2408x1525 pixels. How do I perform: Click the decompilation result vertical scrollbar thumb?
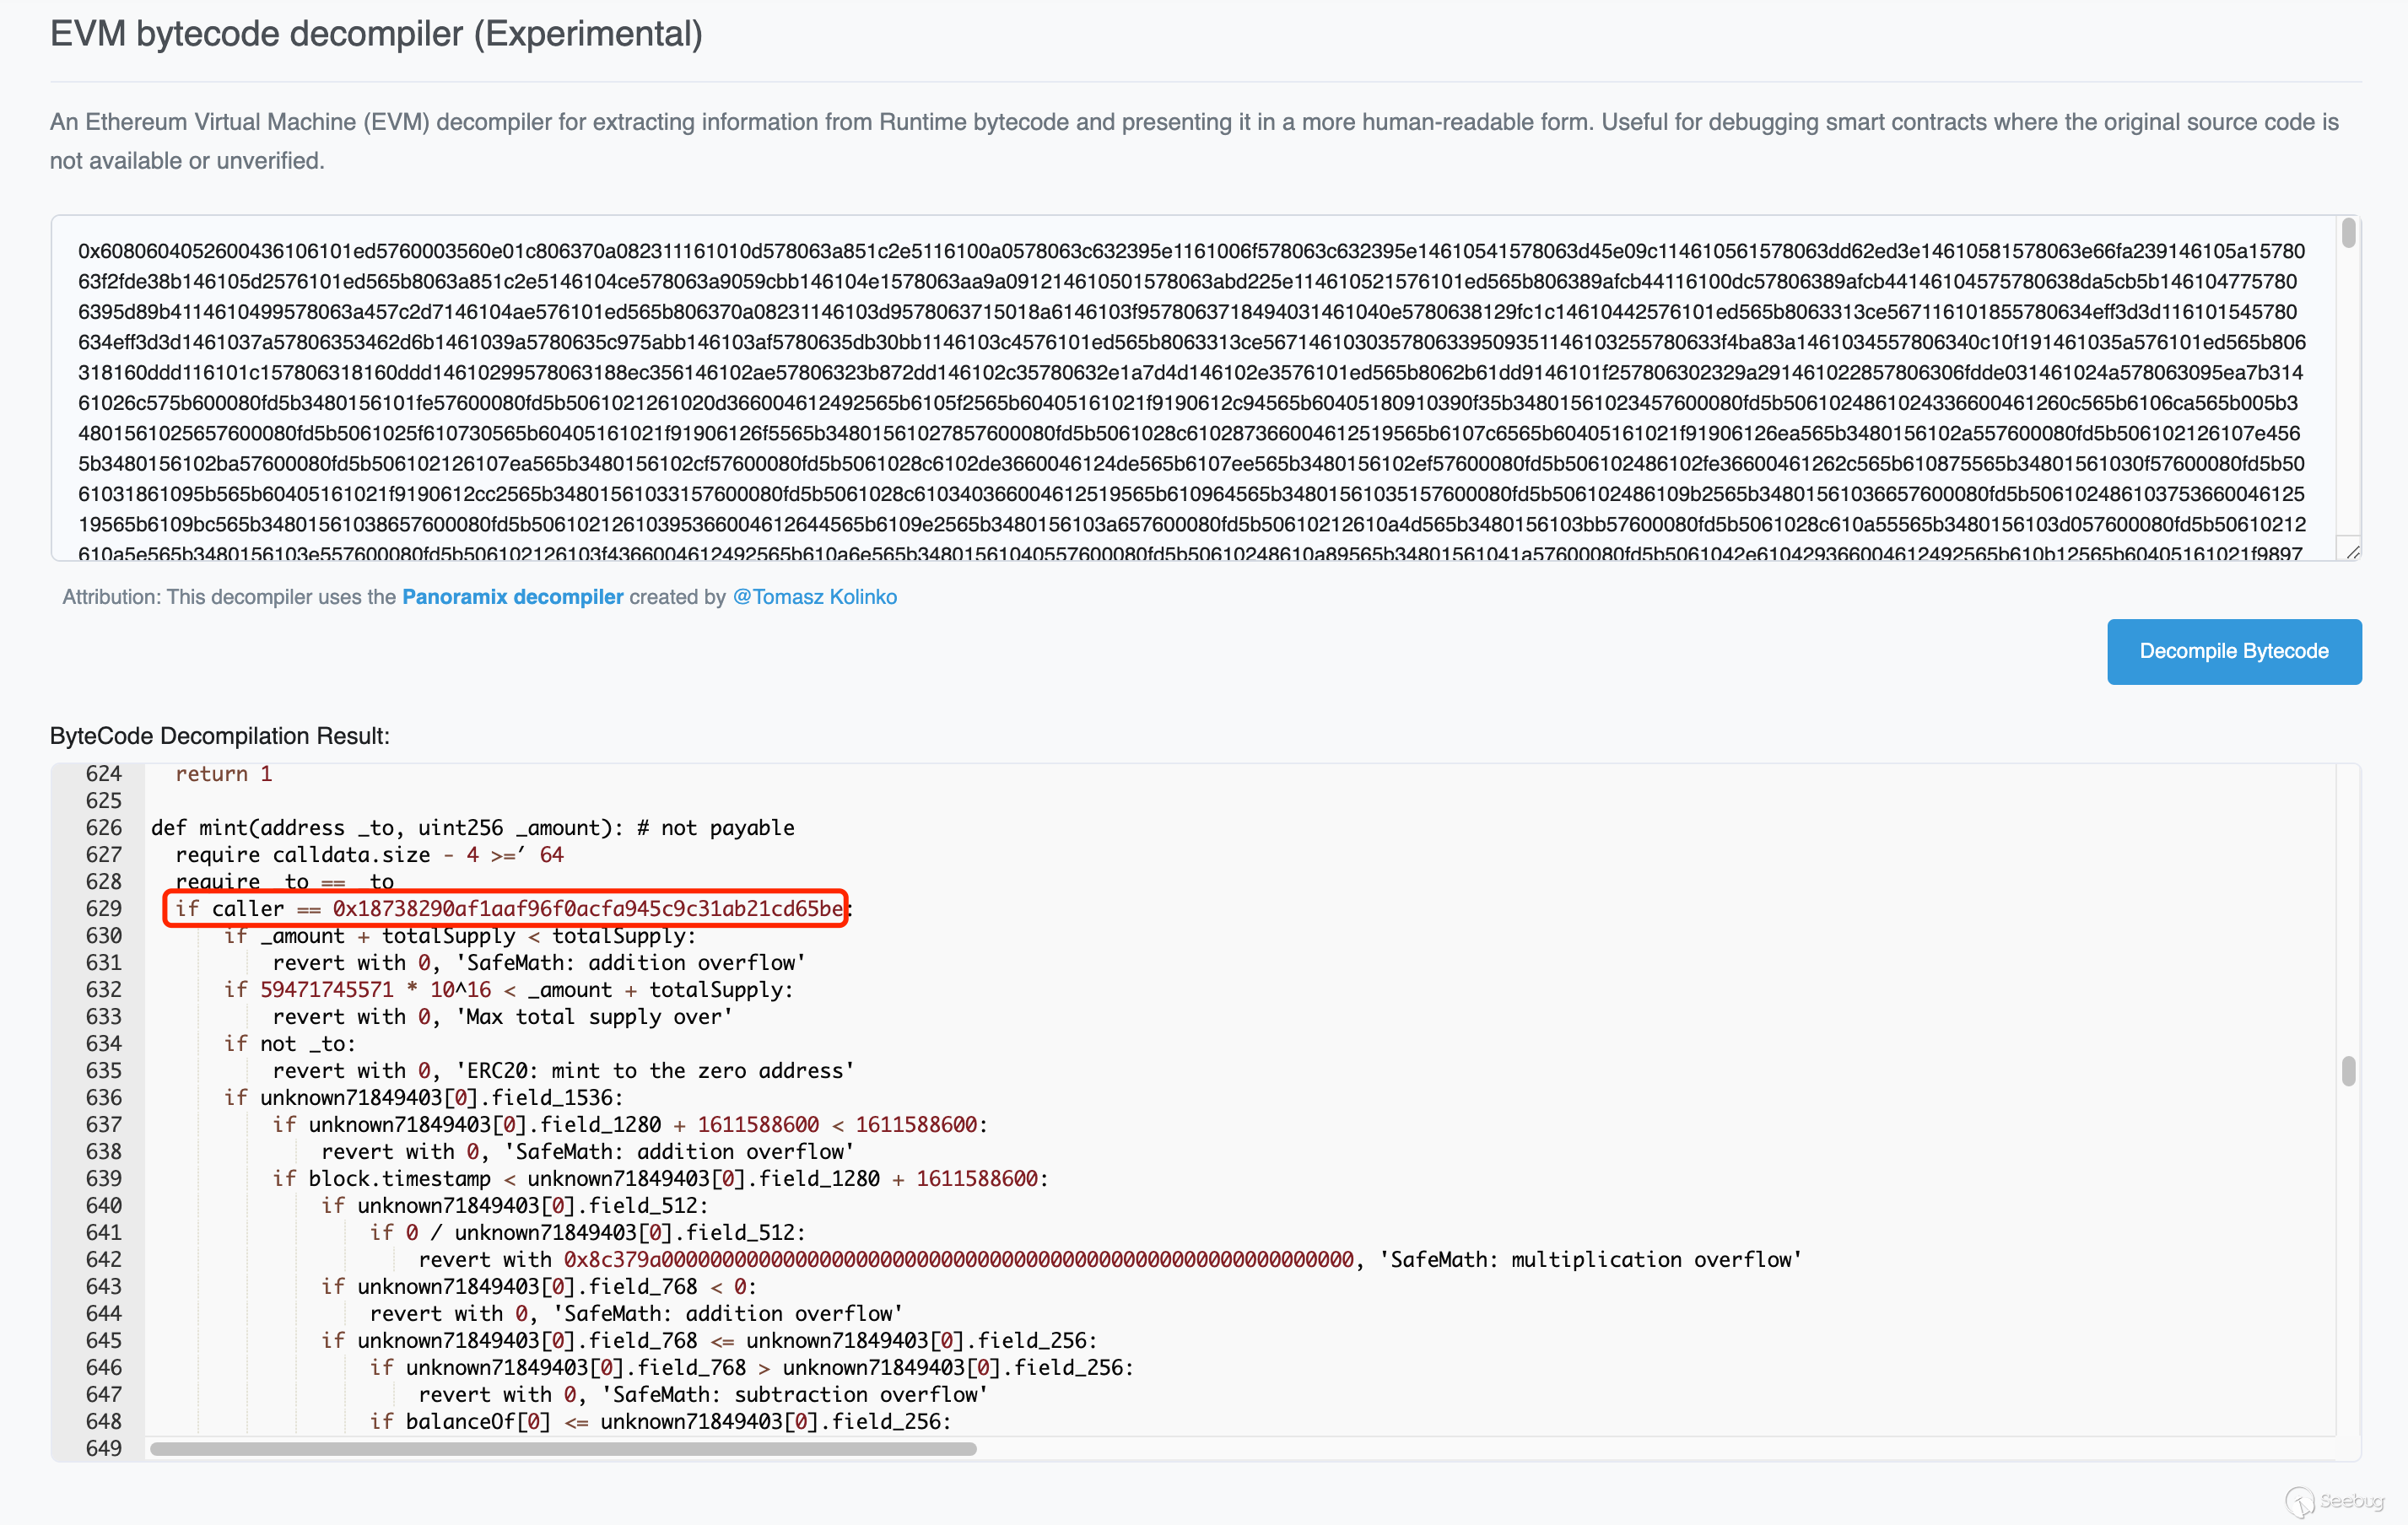2348,1071
